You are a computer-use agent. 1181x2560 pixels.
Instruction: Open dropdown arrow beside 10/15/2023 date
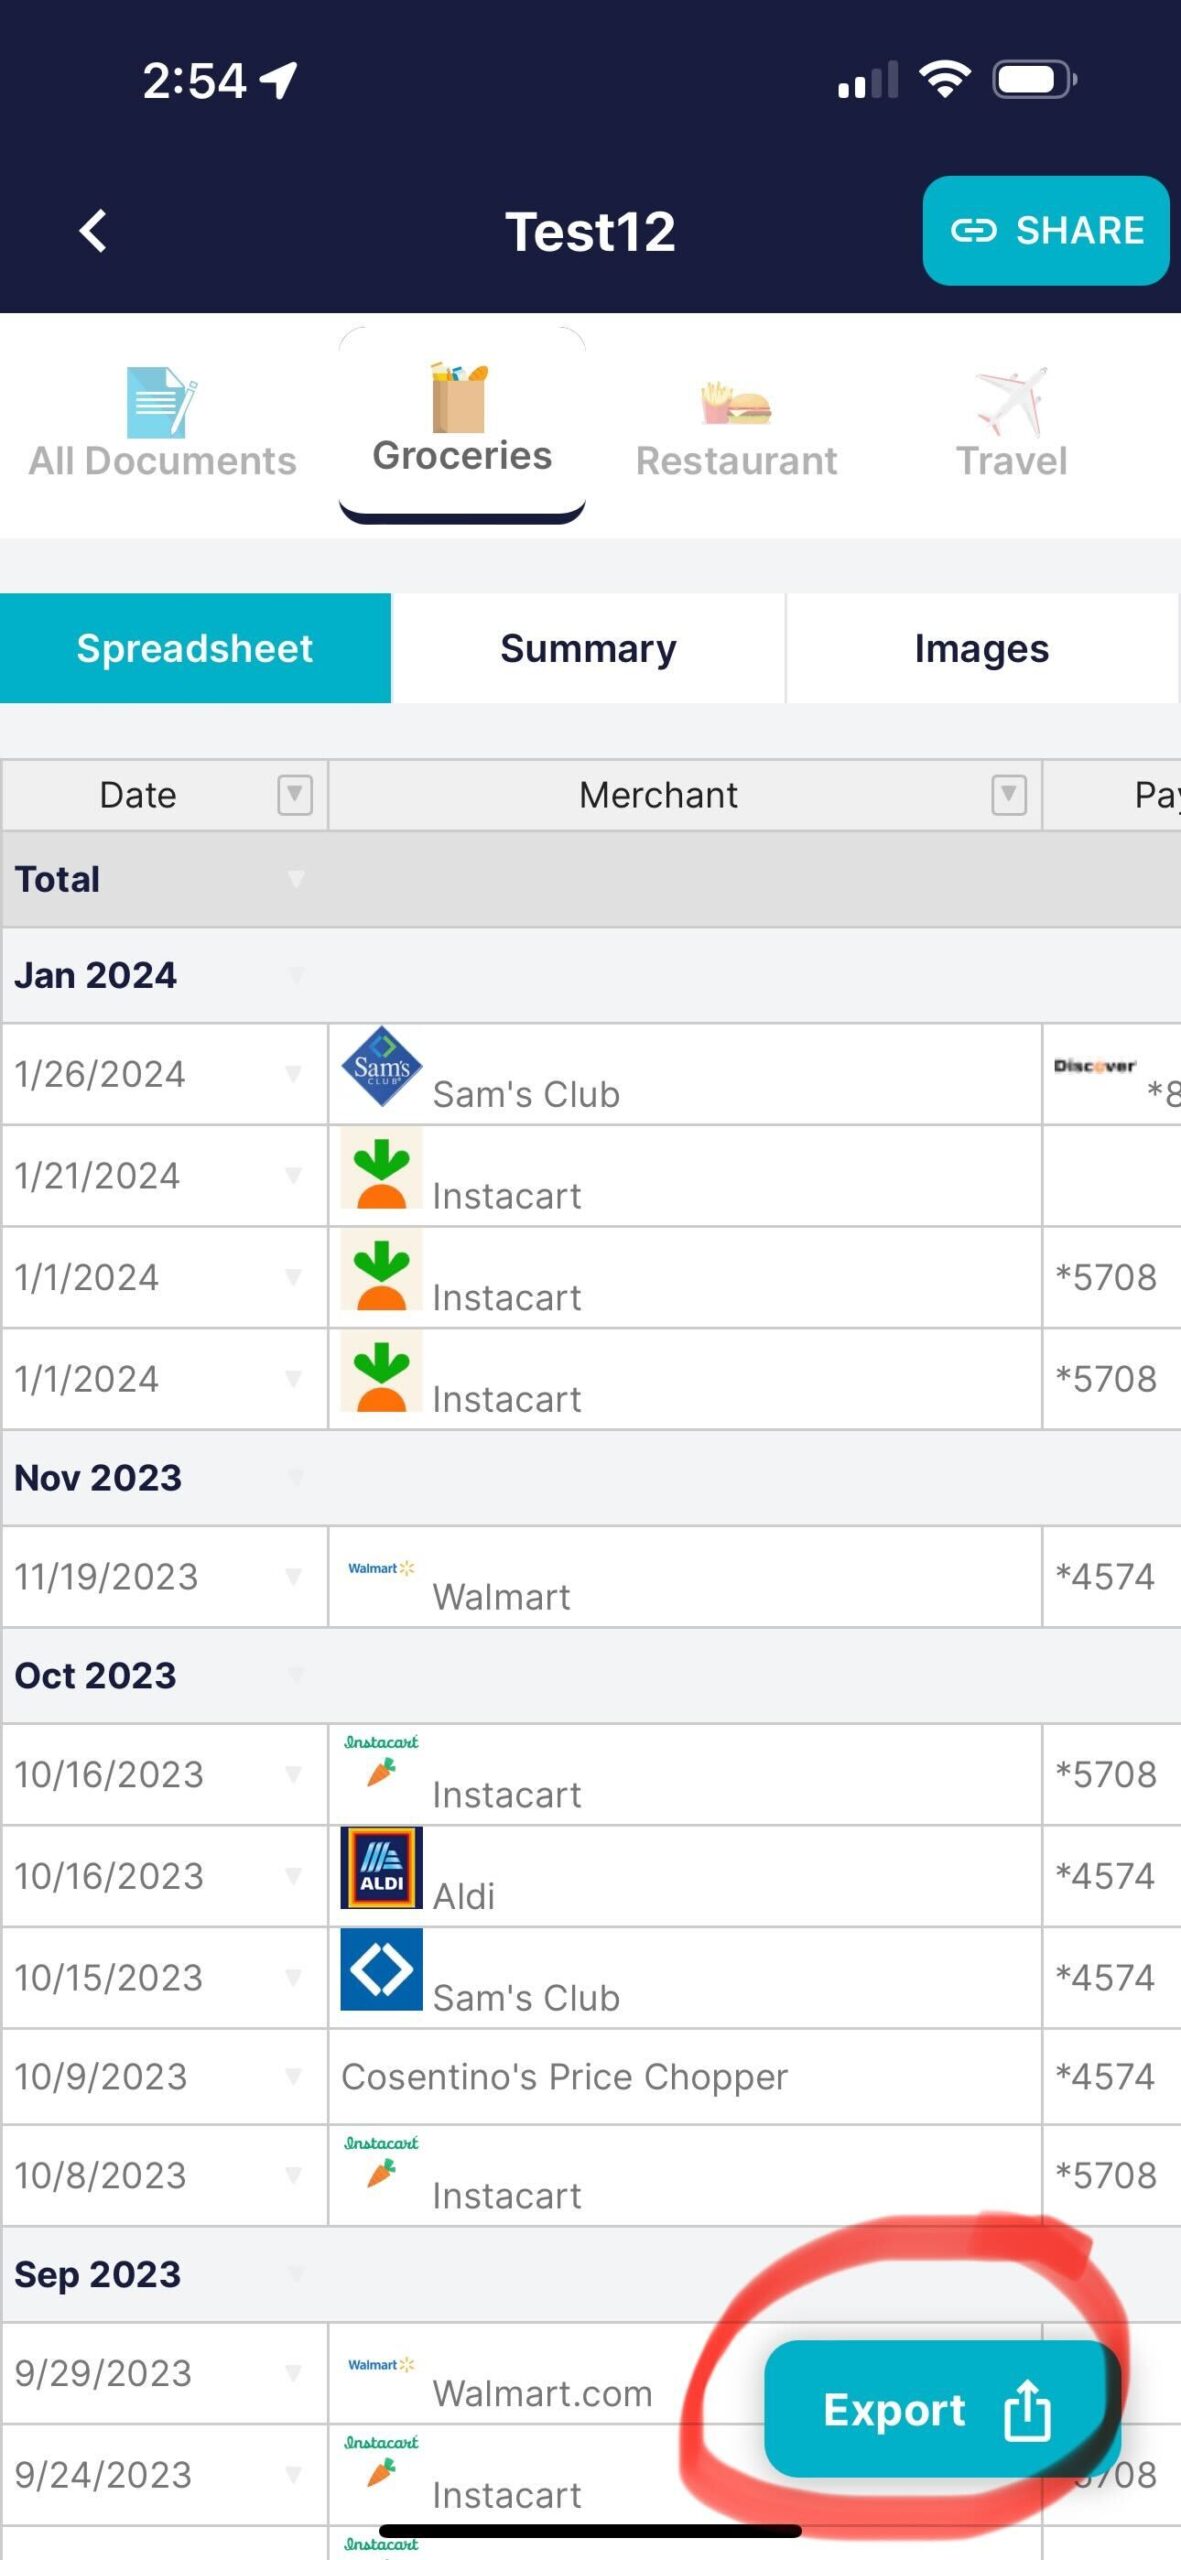(293, 1977)
